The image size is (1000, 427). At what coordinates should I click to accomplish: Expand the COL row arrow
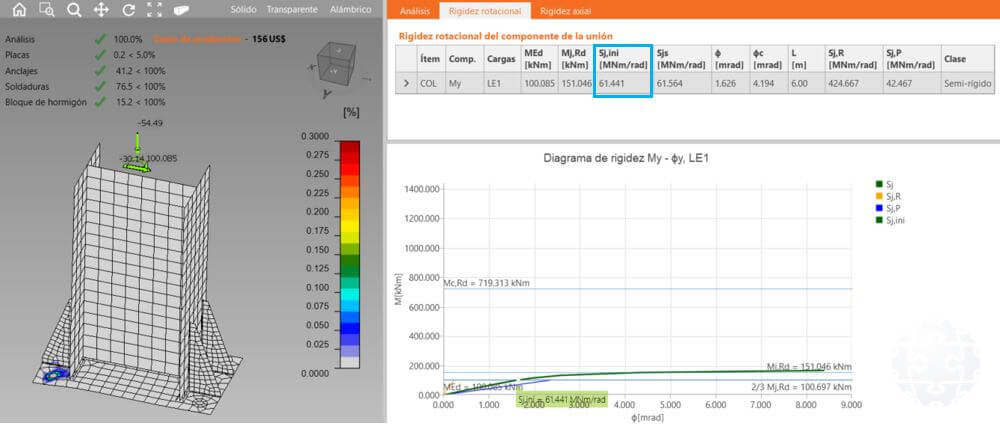click(x=405, y=84)
